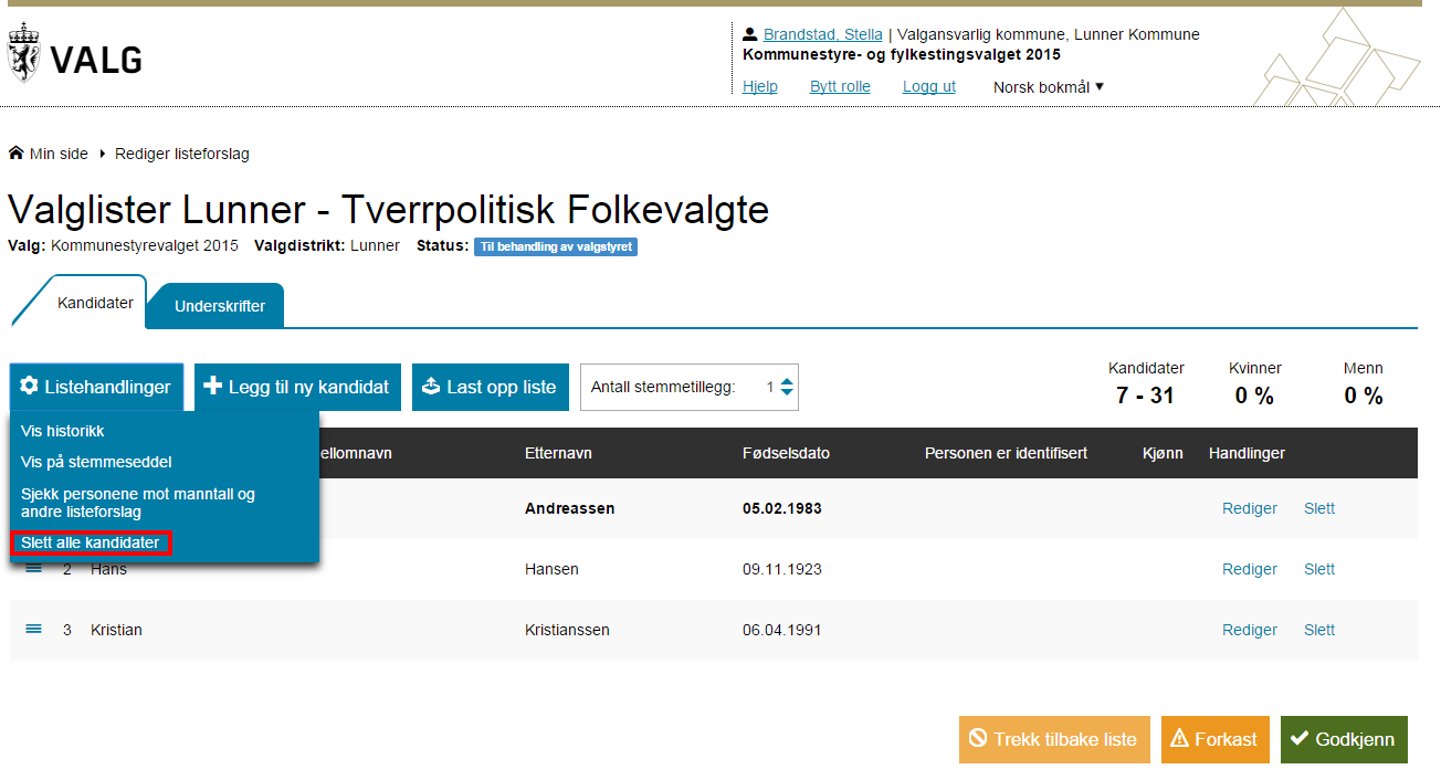Click the warning triangle icon on Forkast
The height and width of the screenshot is (780, 1440).
pyautogui.click(x=1179, y=739)
